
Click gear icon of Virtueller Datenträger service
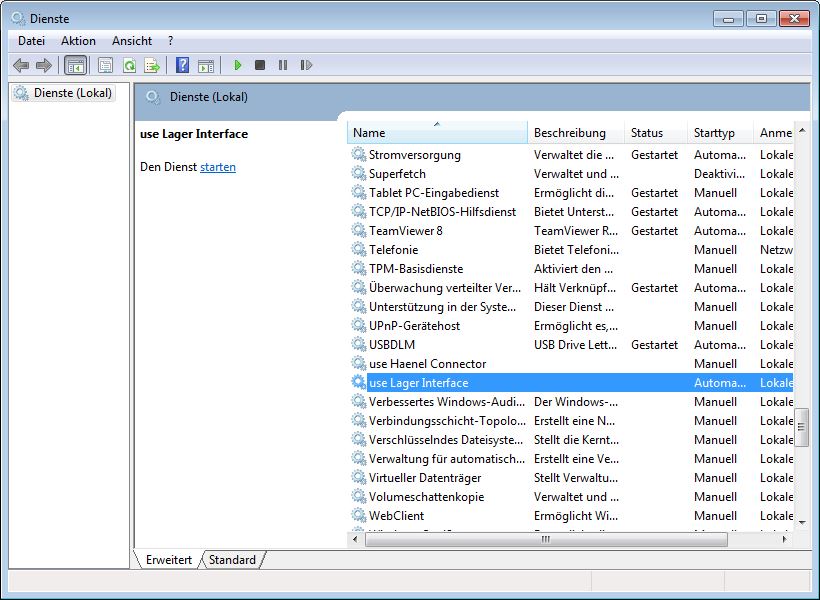(x=358, y=477)
